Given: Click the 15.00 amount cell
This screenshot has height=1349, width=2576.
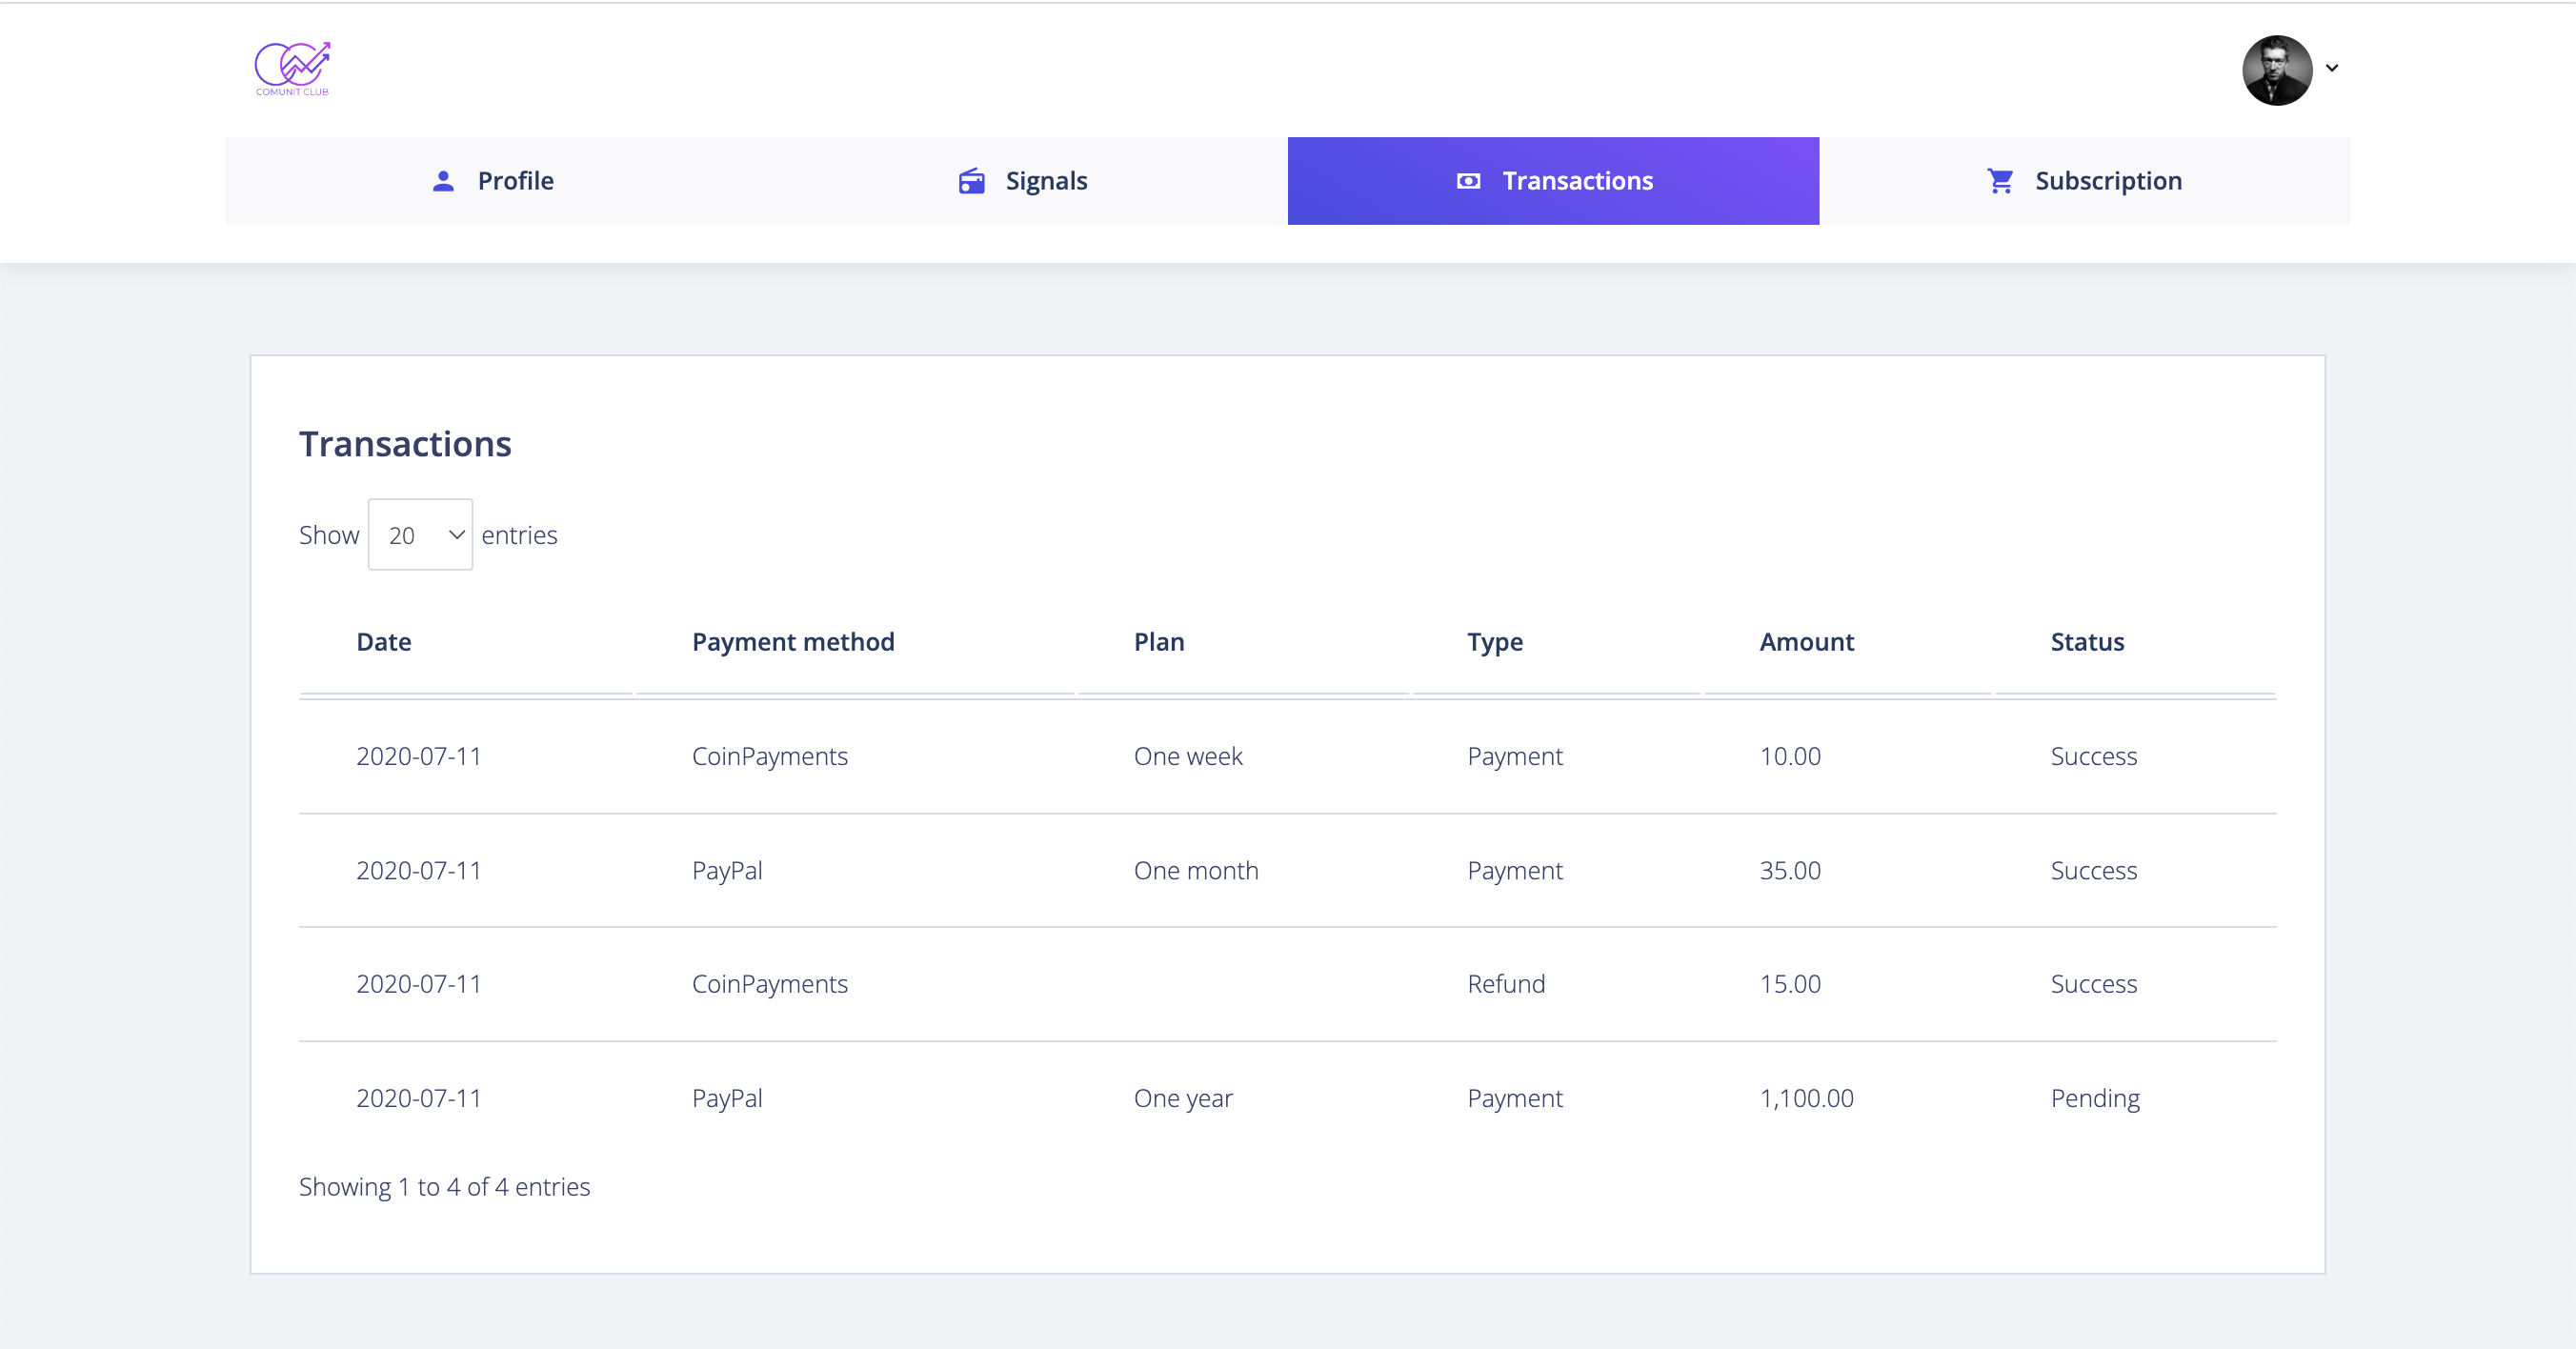Looking at the screenshot, I should [1790, 984].
